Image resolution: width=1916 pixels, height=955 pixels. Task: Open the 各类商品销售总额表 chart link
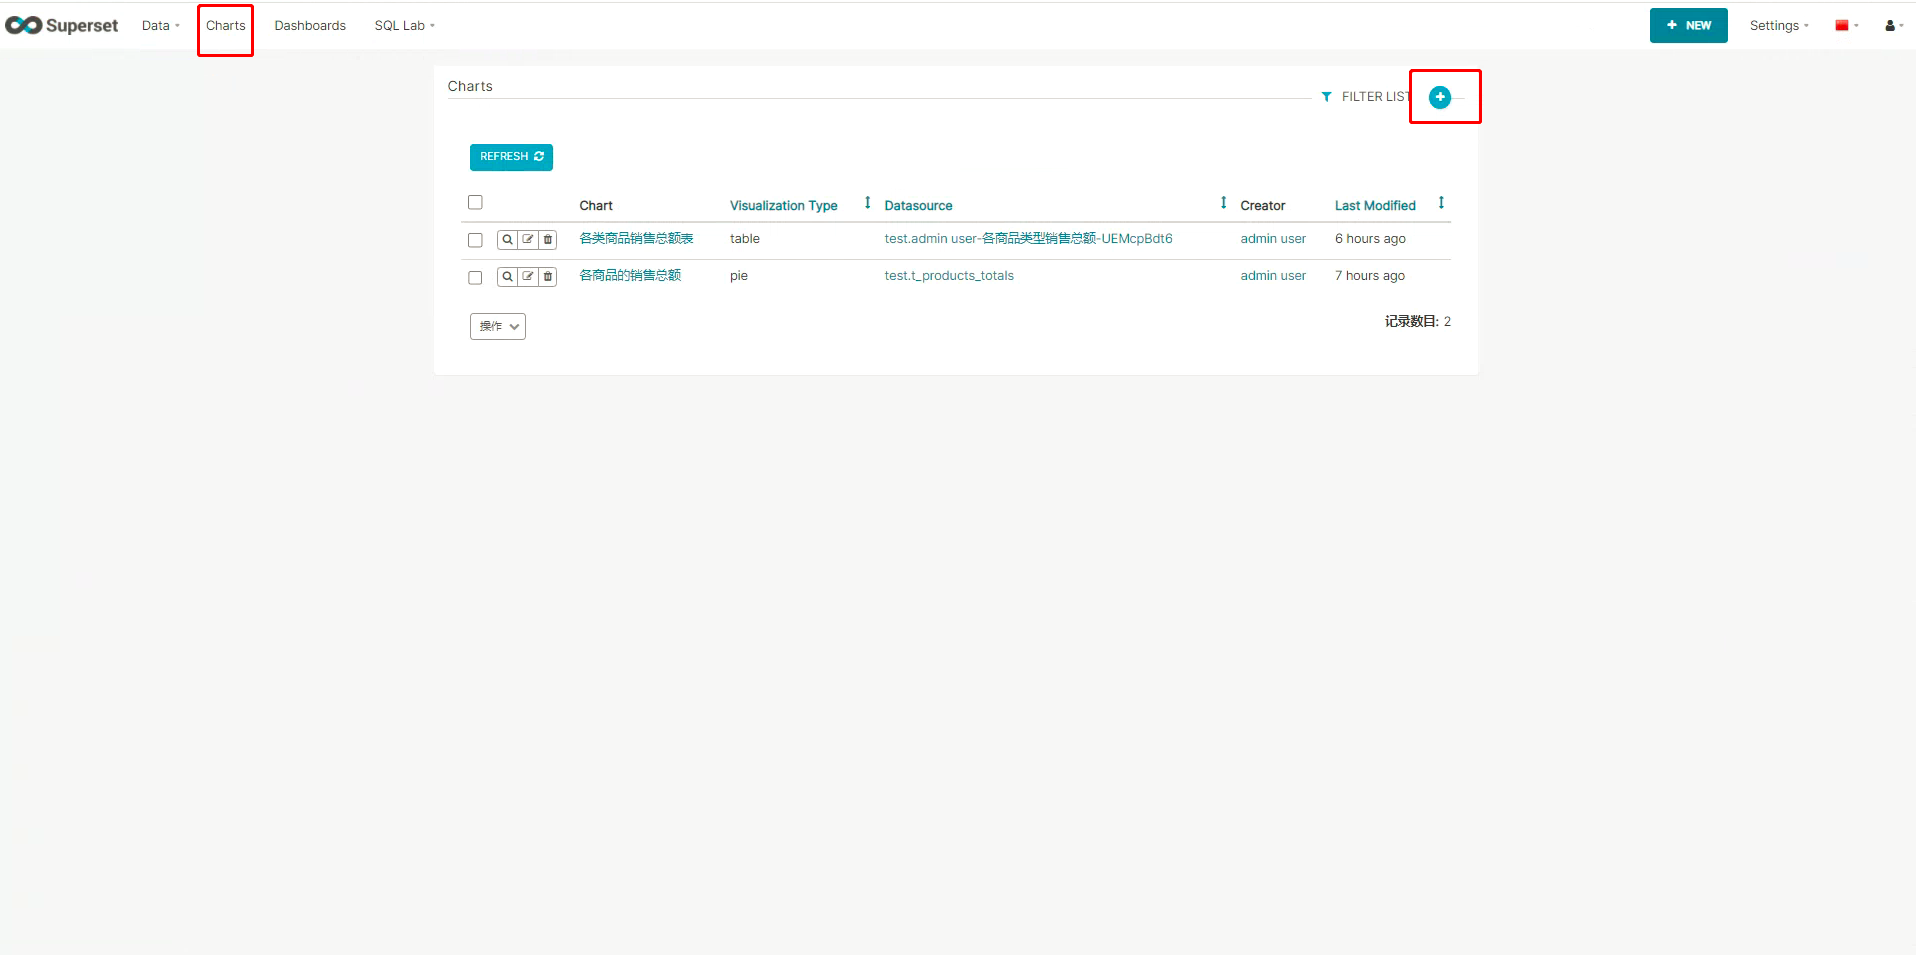pos(636,239)
